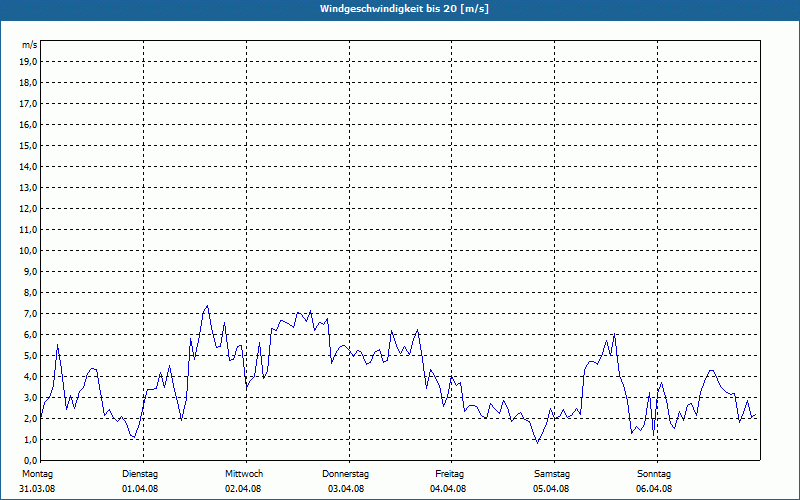Click the 17,0 axis label
The height and width of the screenshot is (500, 800).
coord(28,104)
